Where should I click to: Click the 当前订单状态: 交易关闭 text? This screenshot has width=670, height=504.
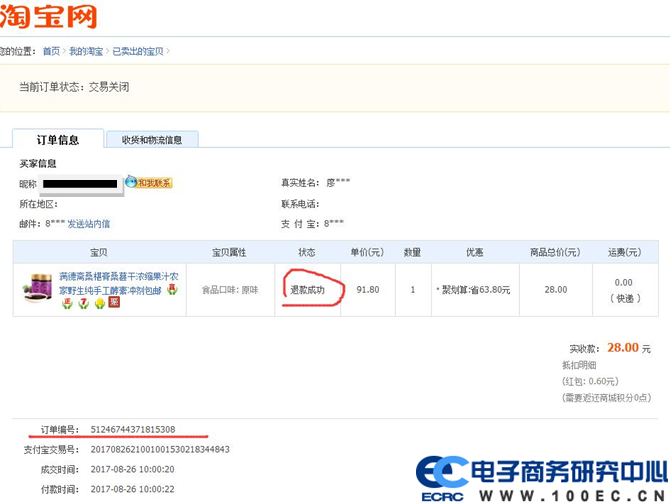(x=74, y=87)
